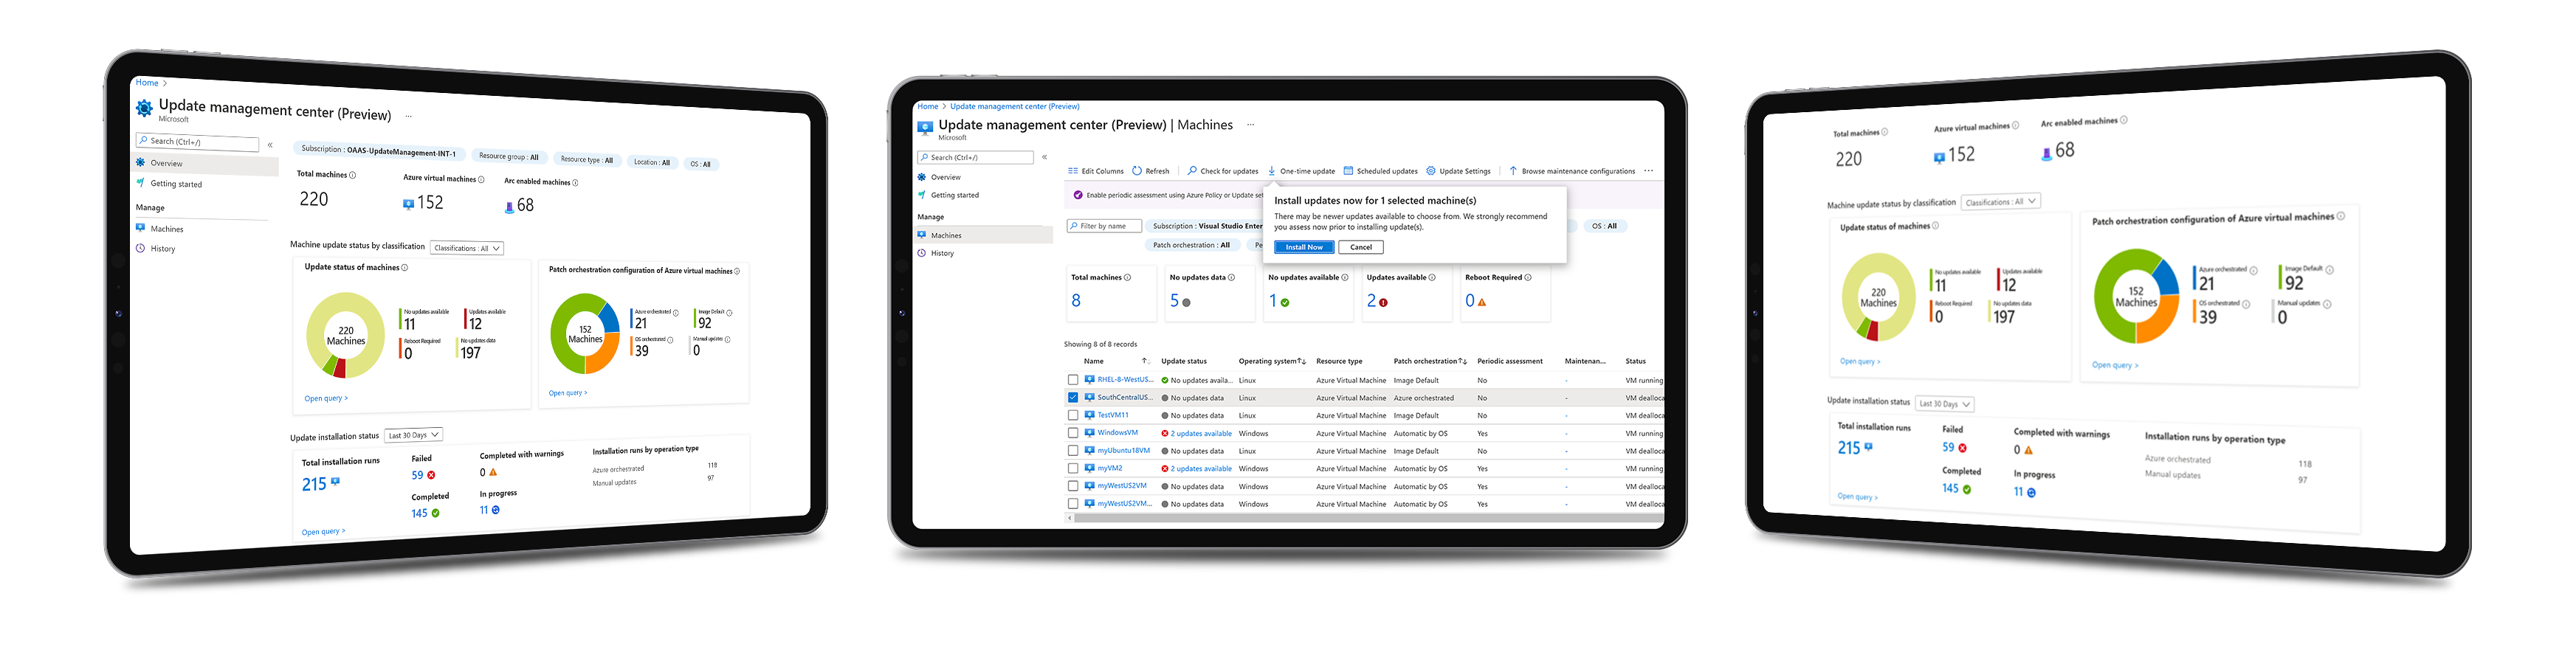This screenshot has height=647, width=2576.
Task: Click Getting started icon on middle tablet
Action: coord(922,195)
